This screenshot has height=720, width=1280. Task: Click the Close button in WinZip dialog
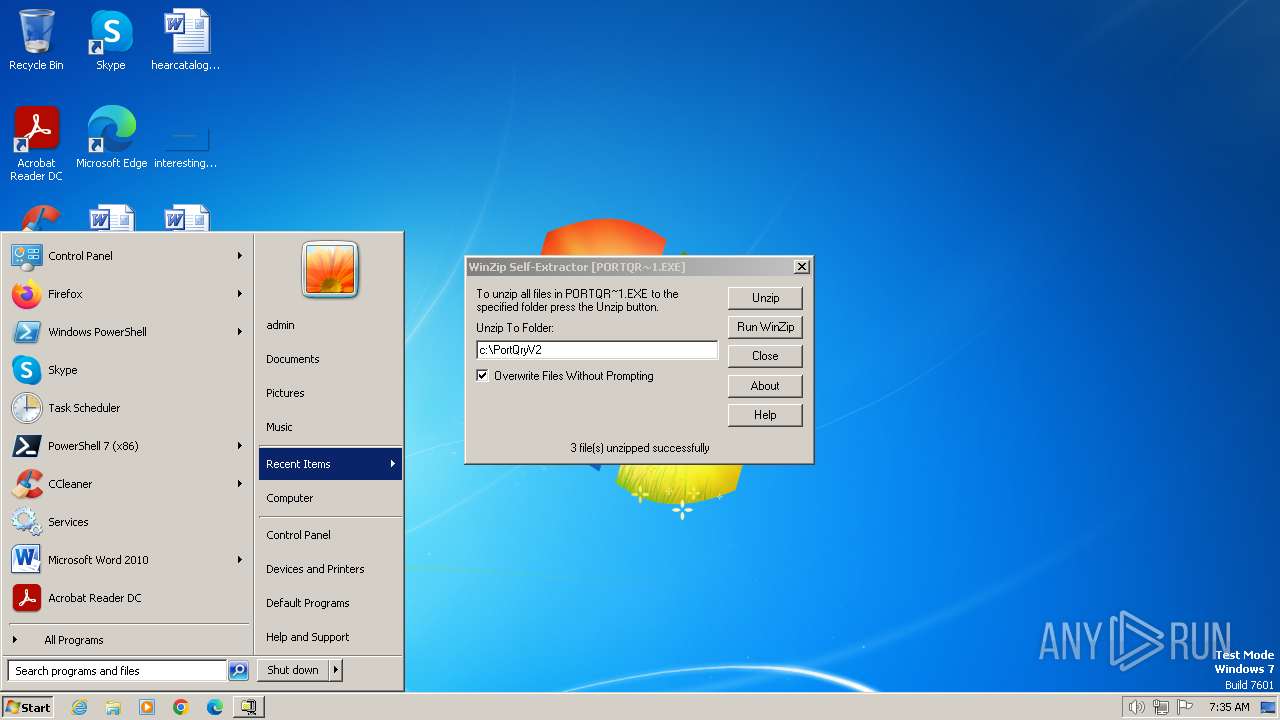tap(765, 356)
